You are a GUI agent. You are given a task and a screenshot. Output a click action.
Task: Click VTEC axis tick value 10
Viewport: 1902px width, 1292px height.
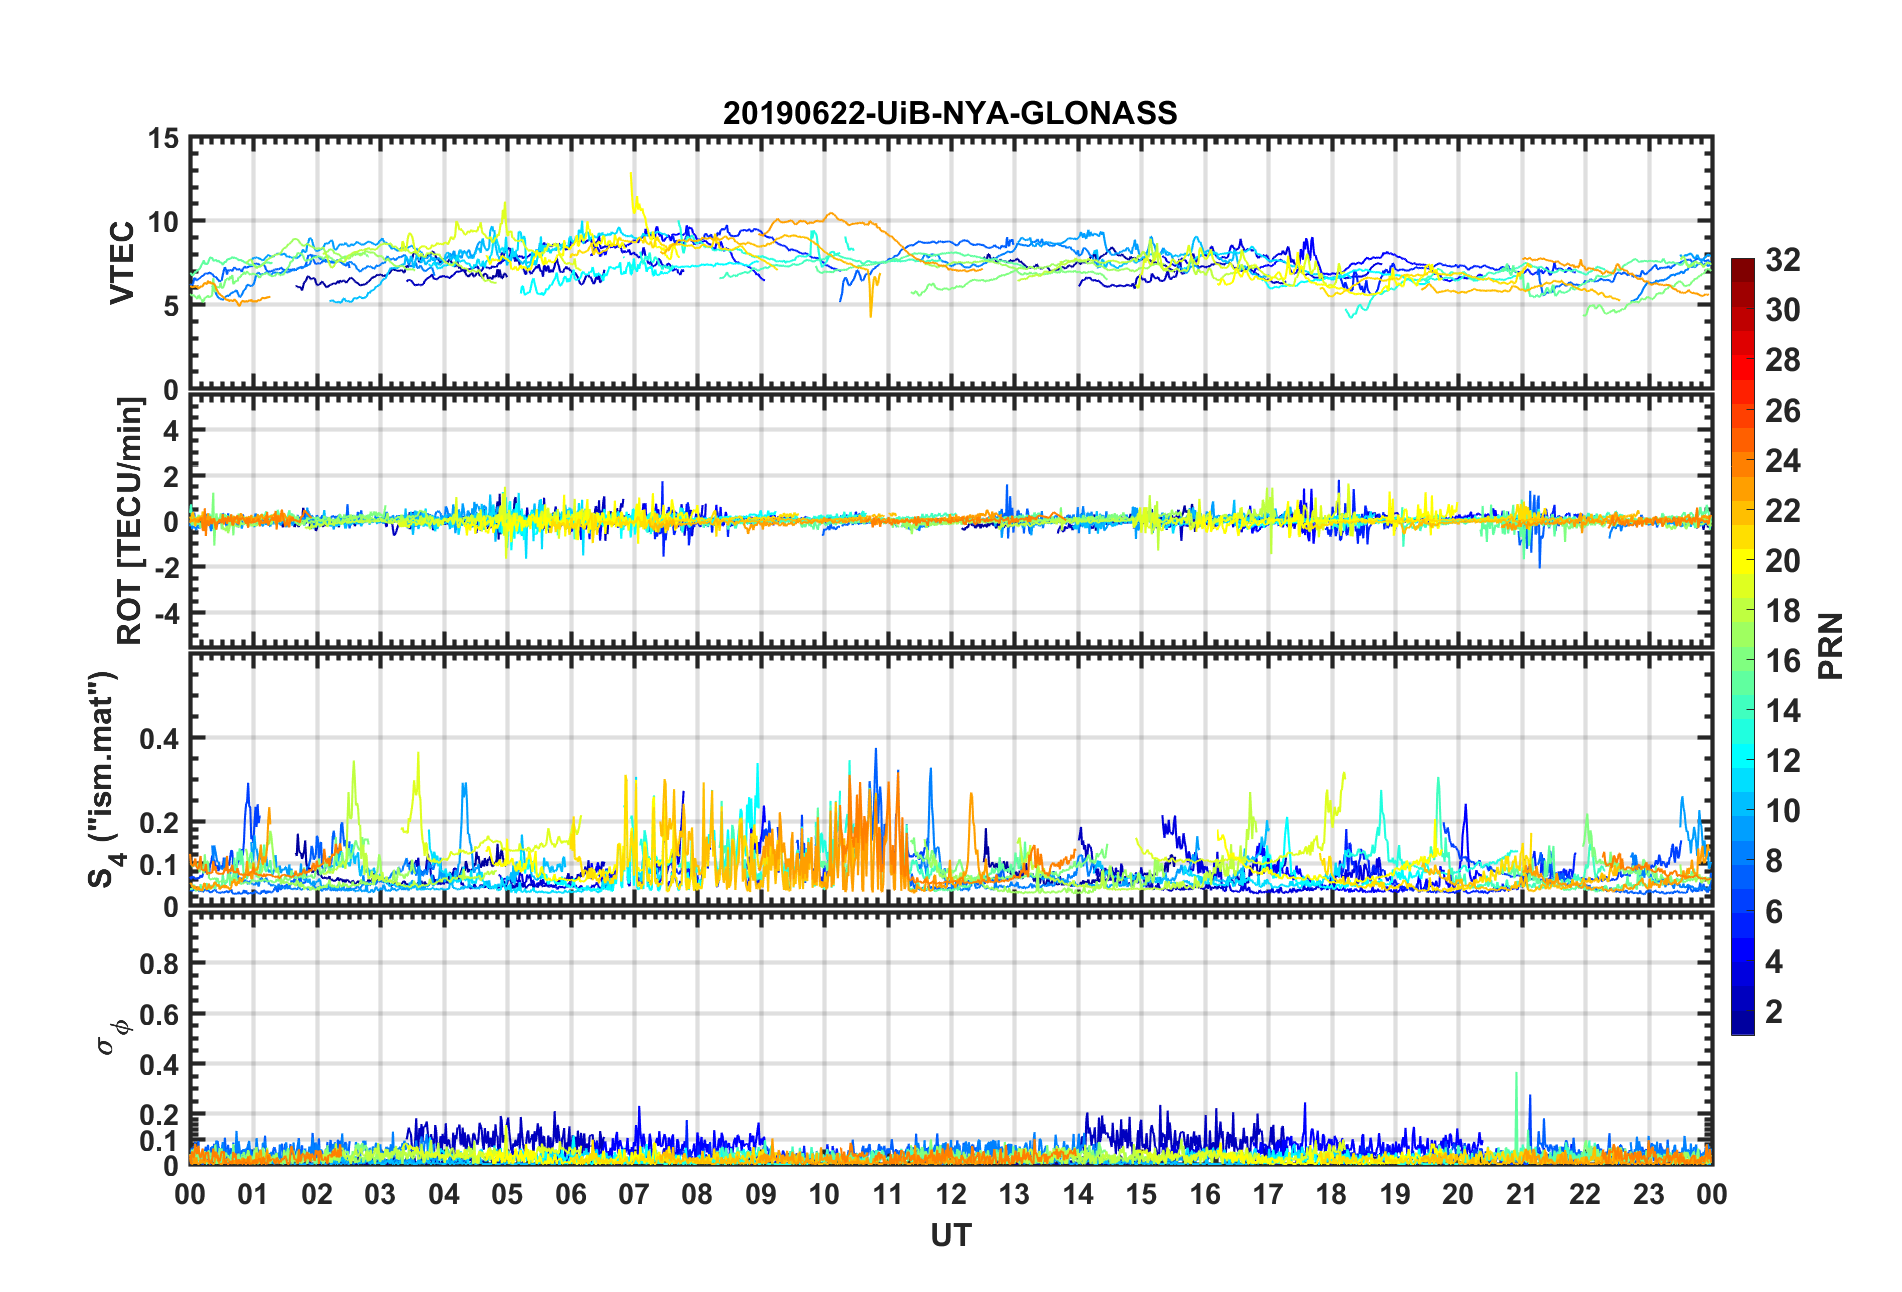click(163, 222)
